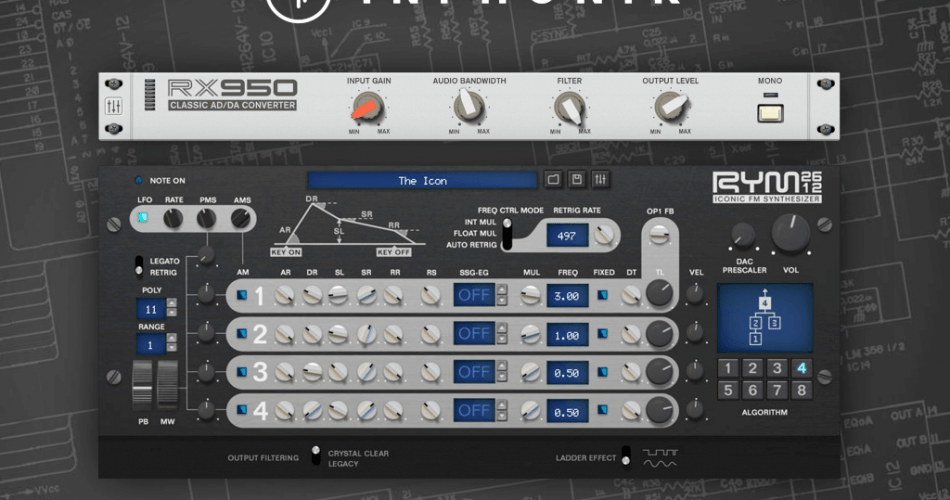Toggle AM for operator 1
This screenshot has width=950, height=500.
coord(242,296)
